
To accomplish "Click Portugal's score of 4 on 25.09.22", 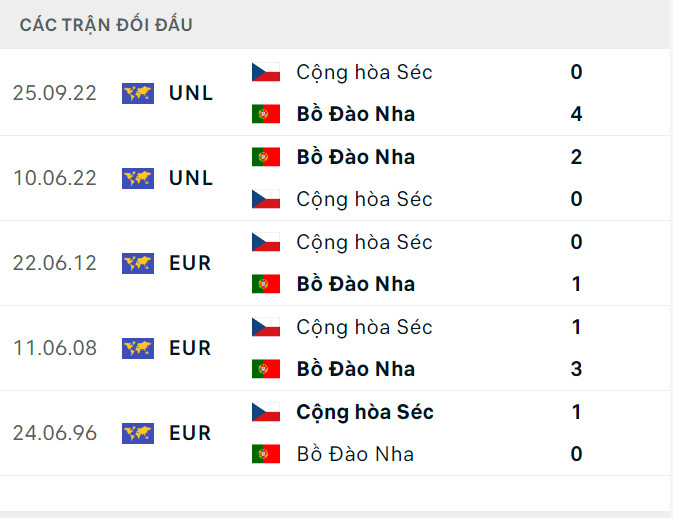I will 576,114.
